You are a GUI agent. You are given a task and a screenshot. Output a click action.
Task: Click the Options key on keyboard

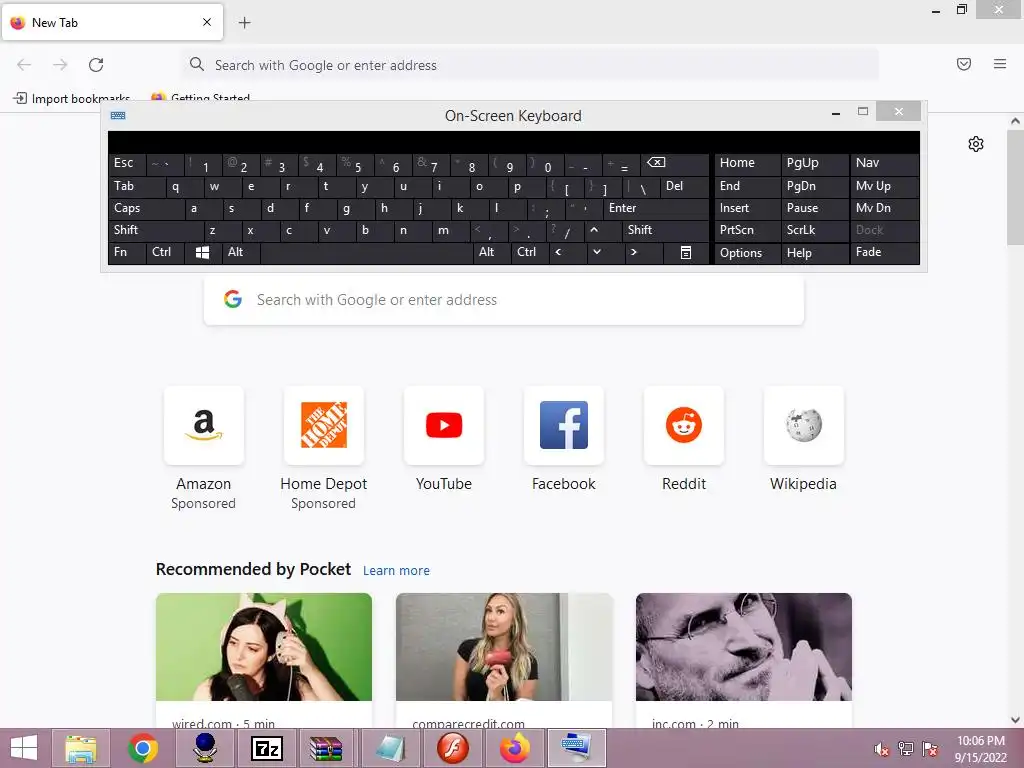click(x=747, y=253)
